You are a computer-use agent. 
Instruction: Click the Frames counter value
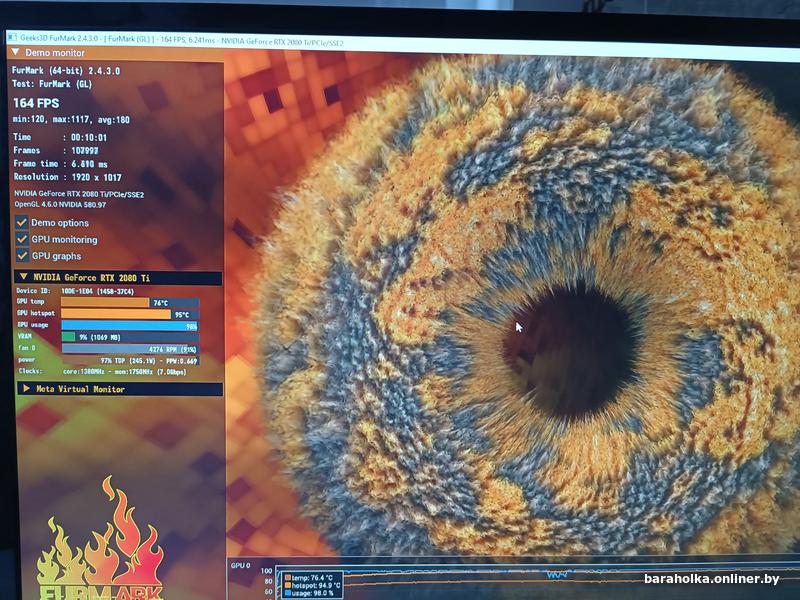point(85,151)
